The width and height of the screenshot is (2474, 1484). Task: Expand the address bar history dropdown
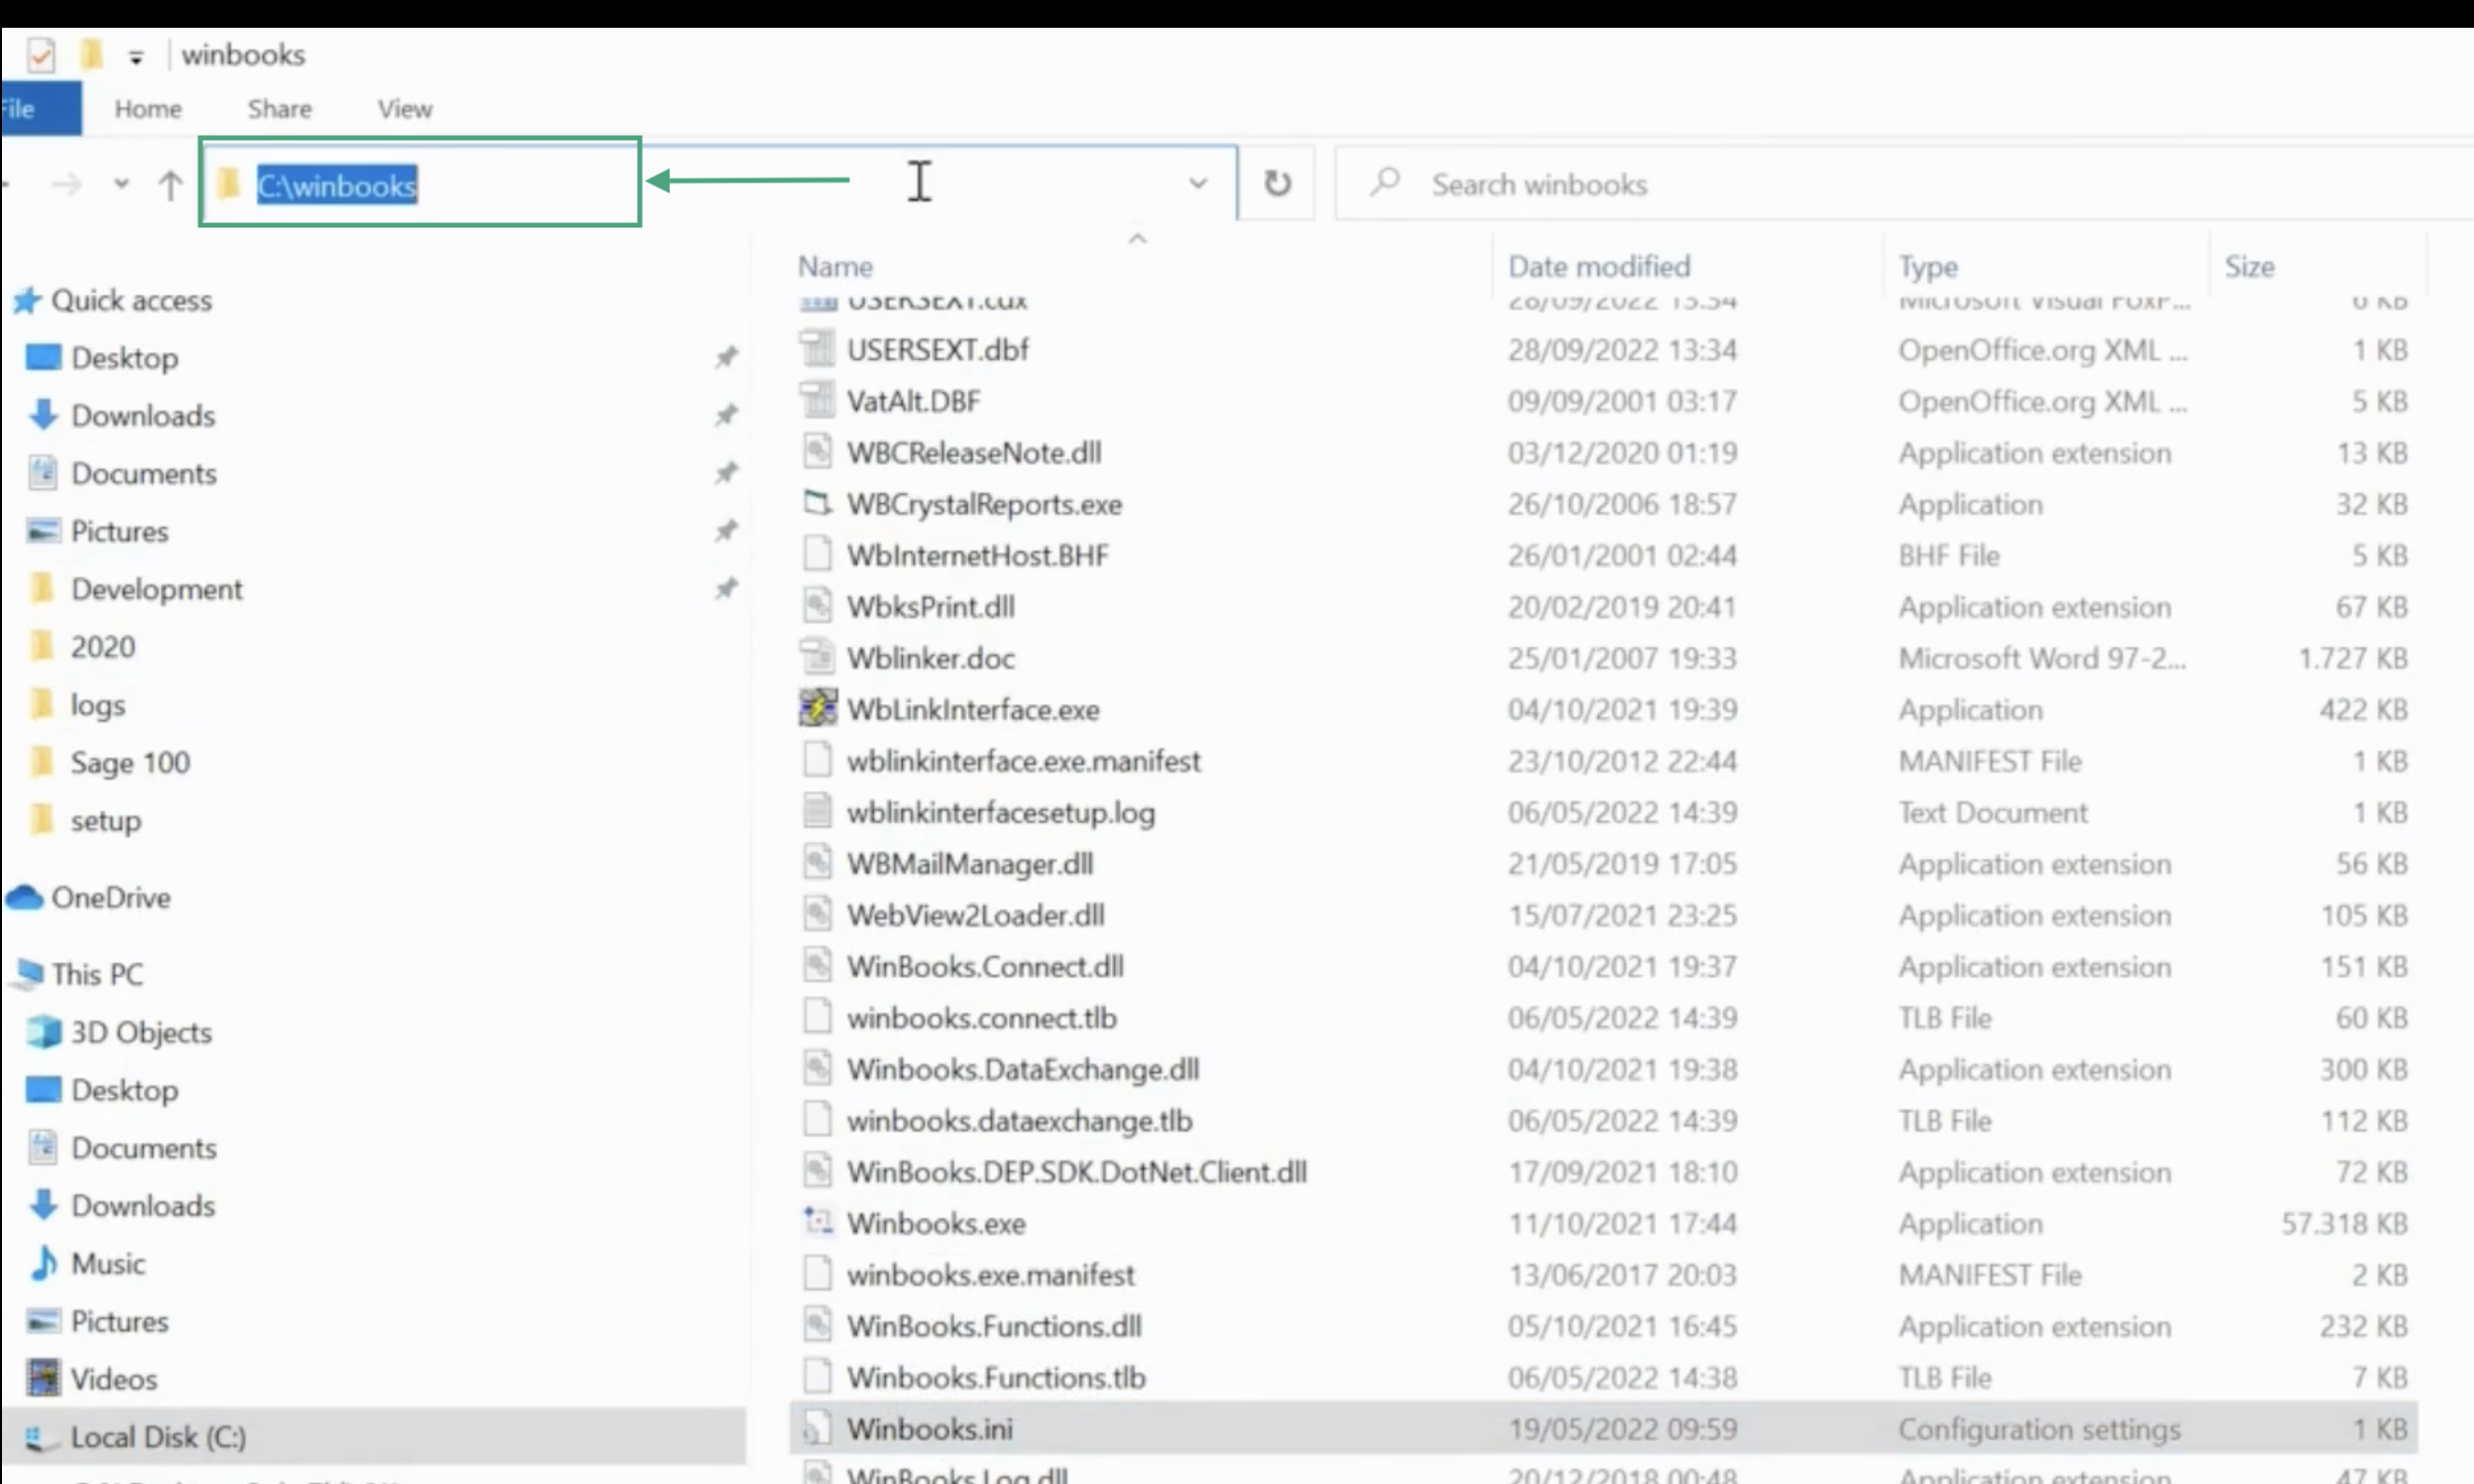point(1197,183)
